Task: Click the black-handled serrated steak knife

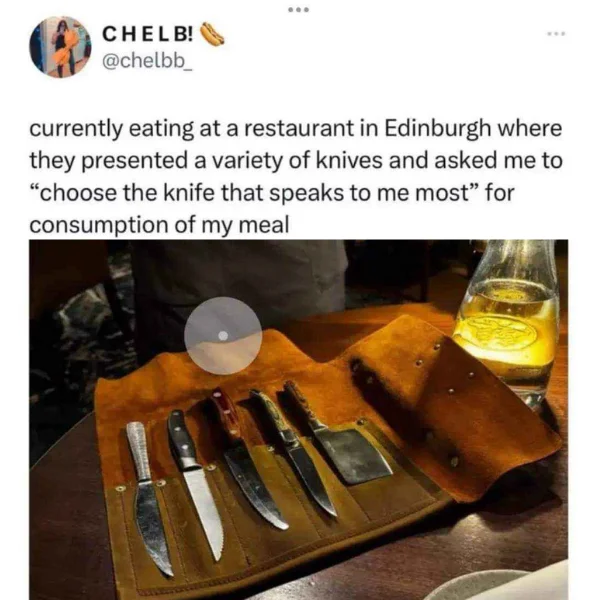Action: (195, 483)
